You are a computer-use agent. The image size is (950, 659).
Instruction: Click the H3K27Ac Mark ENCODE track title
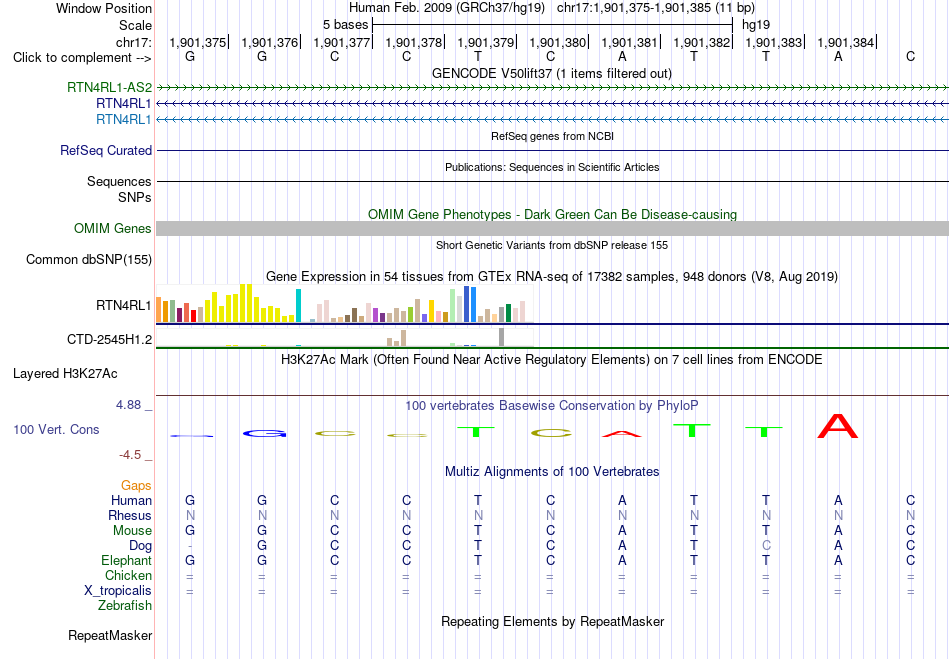552,360
